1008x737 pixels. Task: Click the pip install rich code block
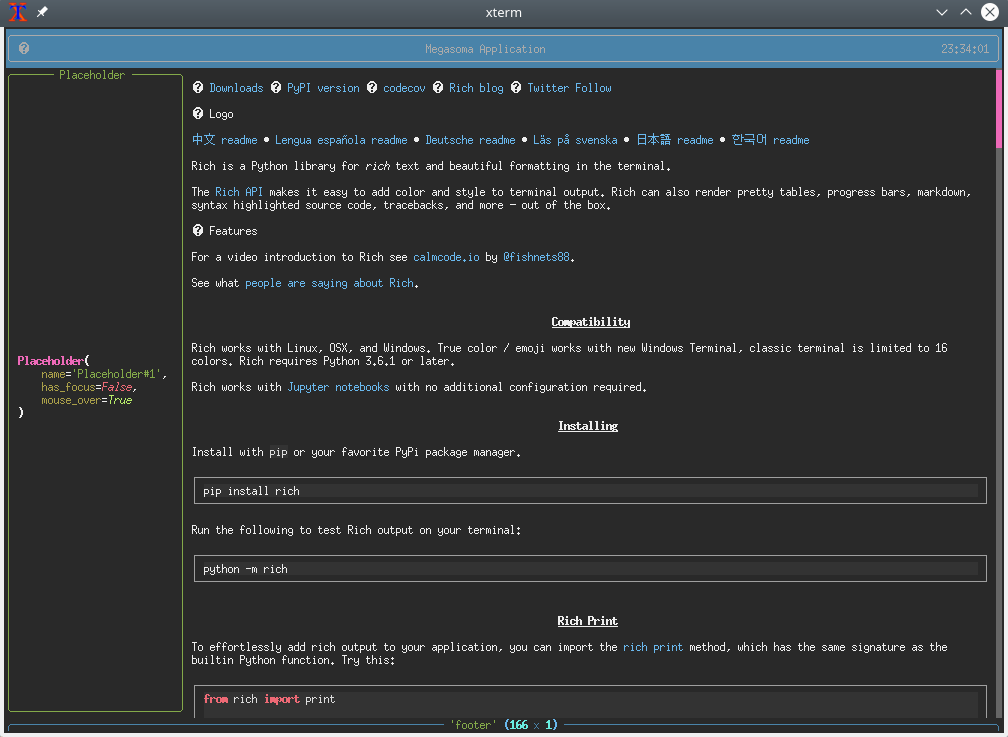tap(589, 491)
